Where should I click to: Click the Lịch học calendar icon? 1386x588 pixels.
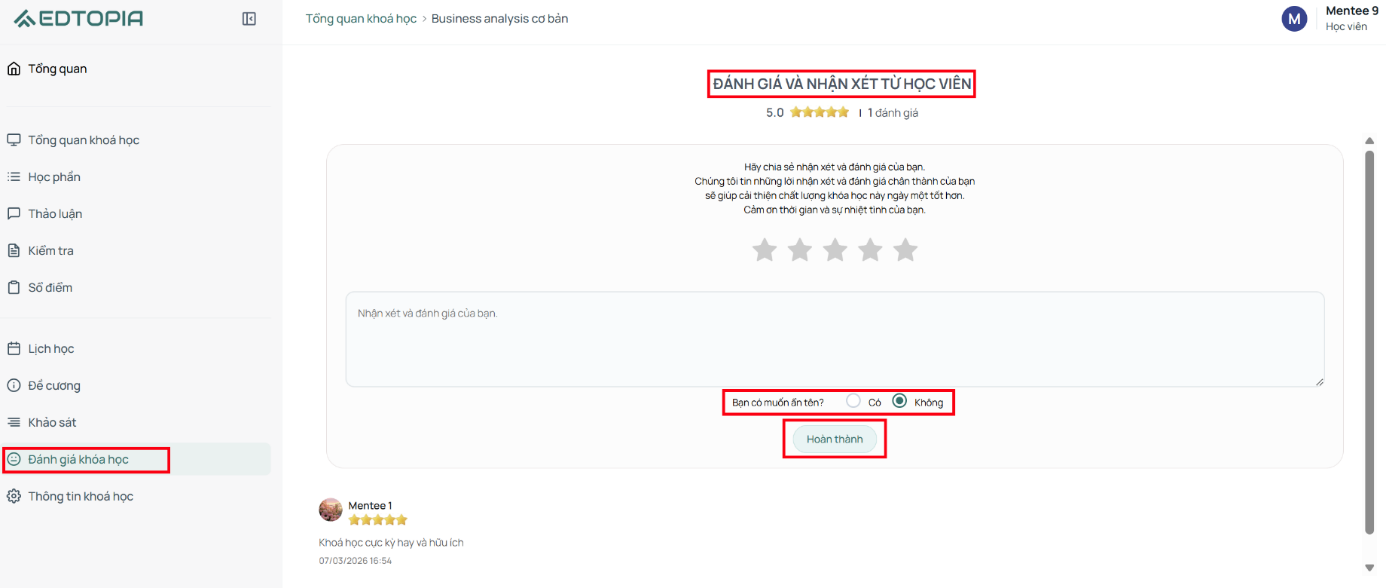pyautogui.click(x=13, y=349)
